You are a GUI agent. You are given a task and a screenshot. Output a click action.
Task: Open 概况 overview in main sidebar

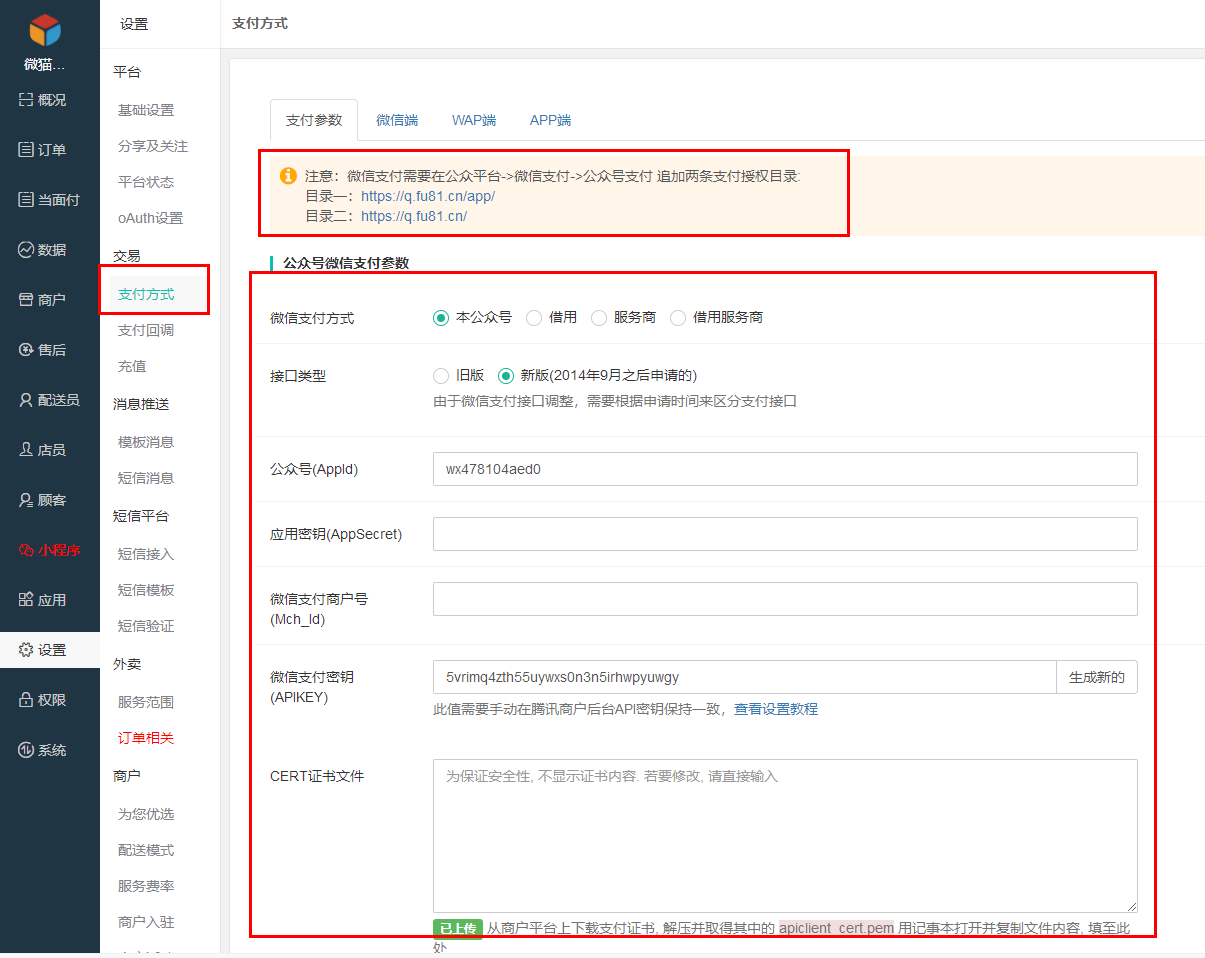[42, 100]
